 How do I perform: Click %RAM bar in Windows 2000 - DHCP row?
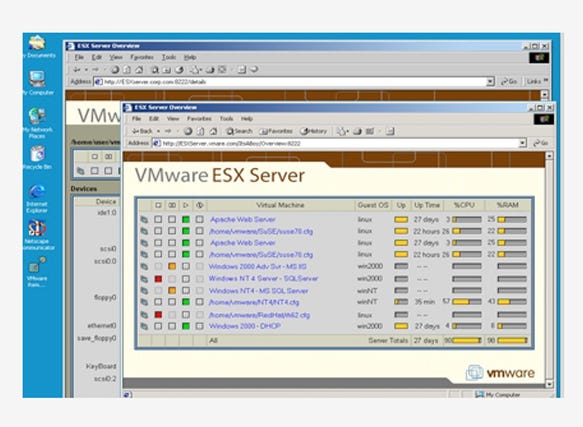[512, 326]
